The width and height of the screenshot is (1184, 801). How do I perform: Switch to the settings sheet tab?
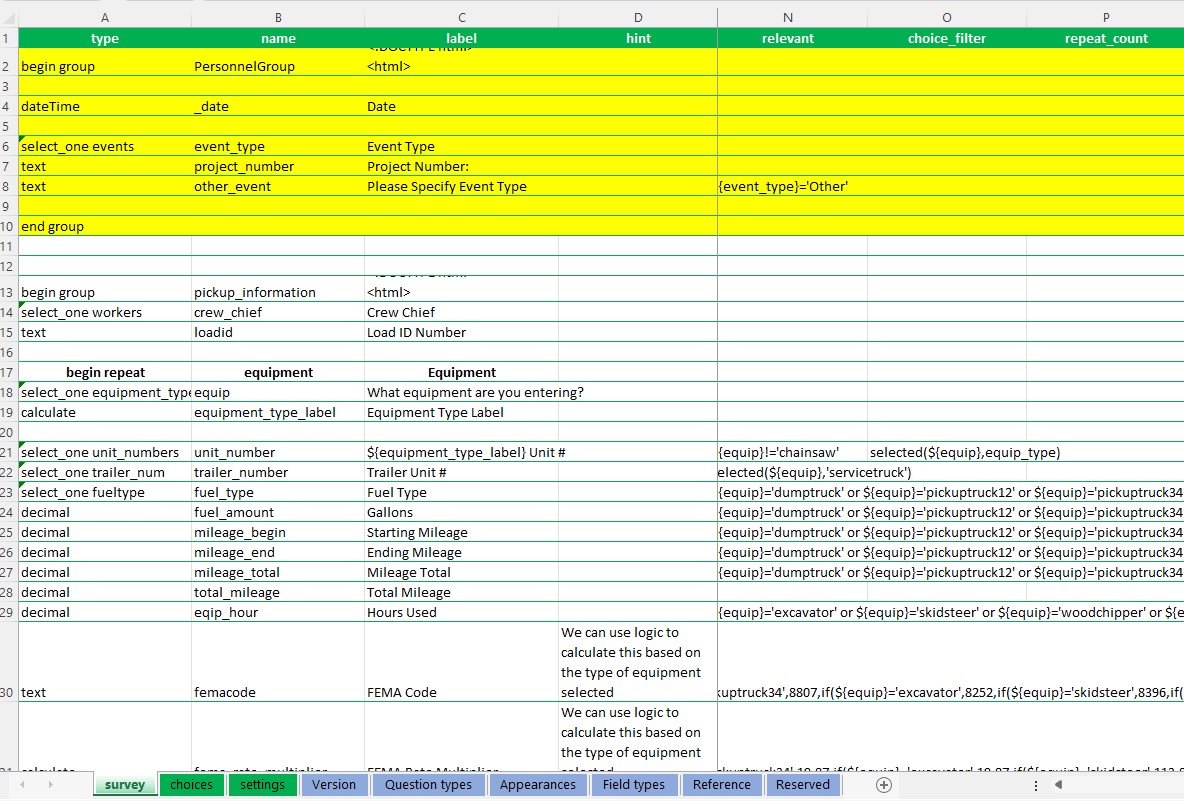pyautogui.click(x=262, y=785)
